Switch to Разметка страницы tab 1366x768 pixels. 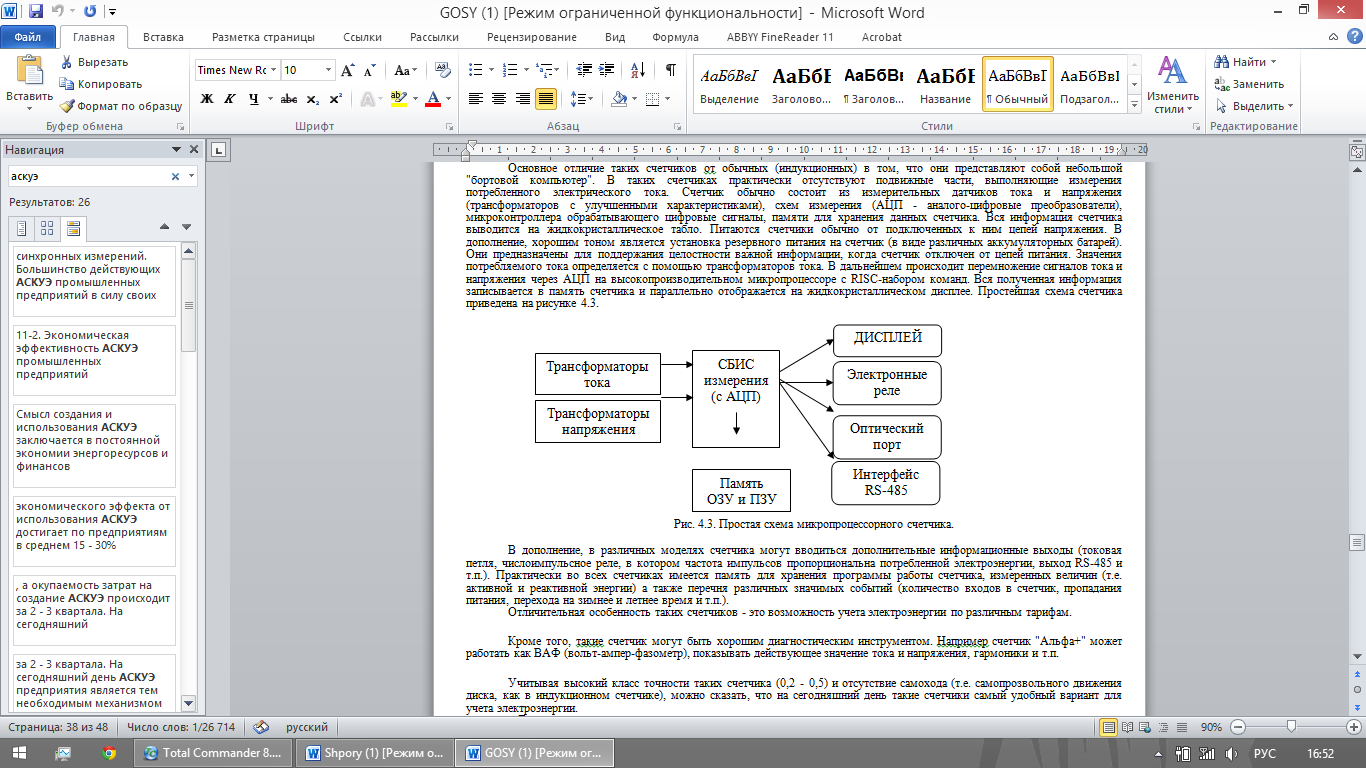point(263,37)
